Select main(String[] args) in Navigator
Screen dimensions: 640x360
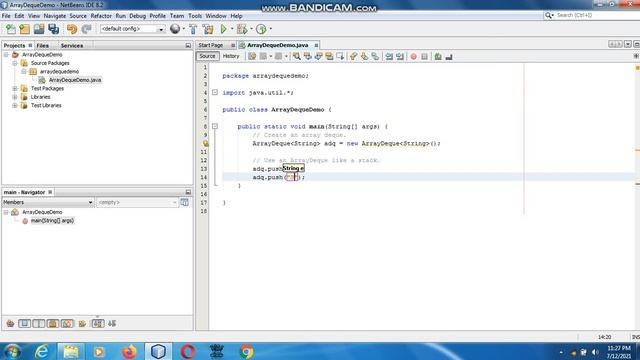[52, 220]
